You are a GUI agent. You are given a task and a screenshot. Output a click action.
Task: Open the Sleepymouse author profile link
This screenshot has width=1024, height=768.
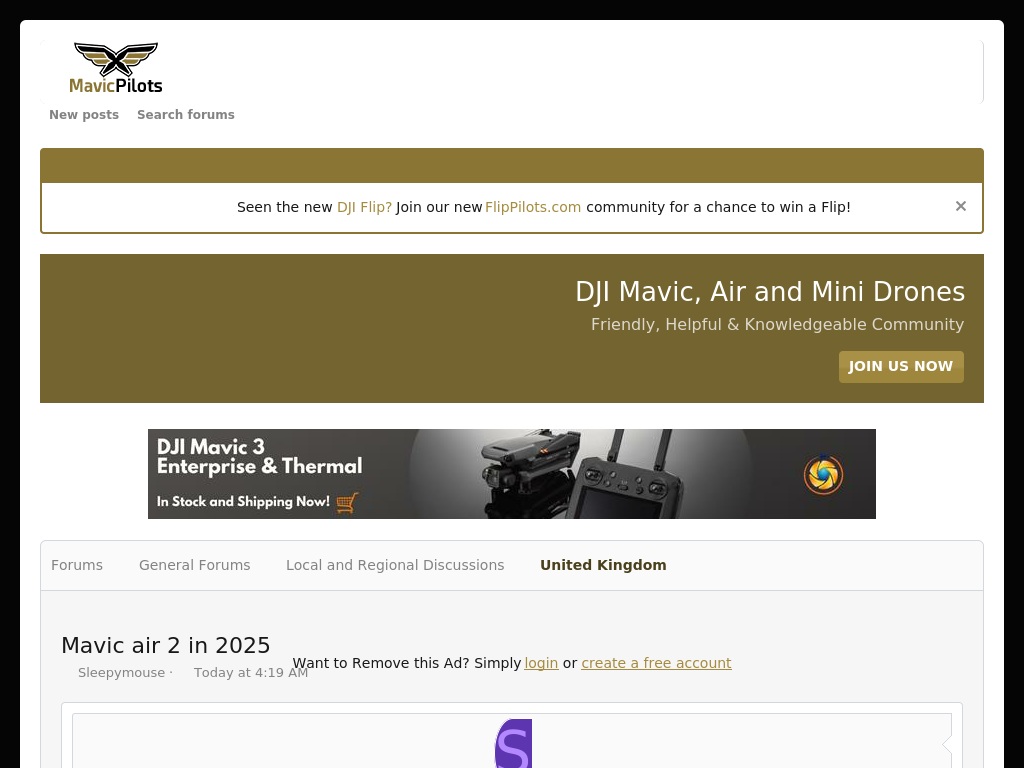[x=121, y=673]
